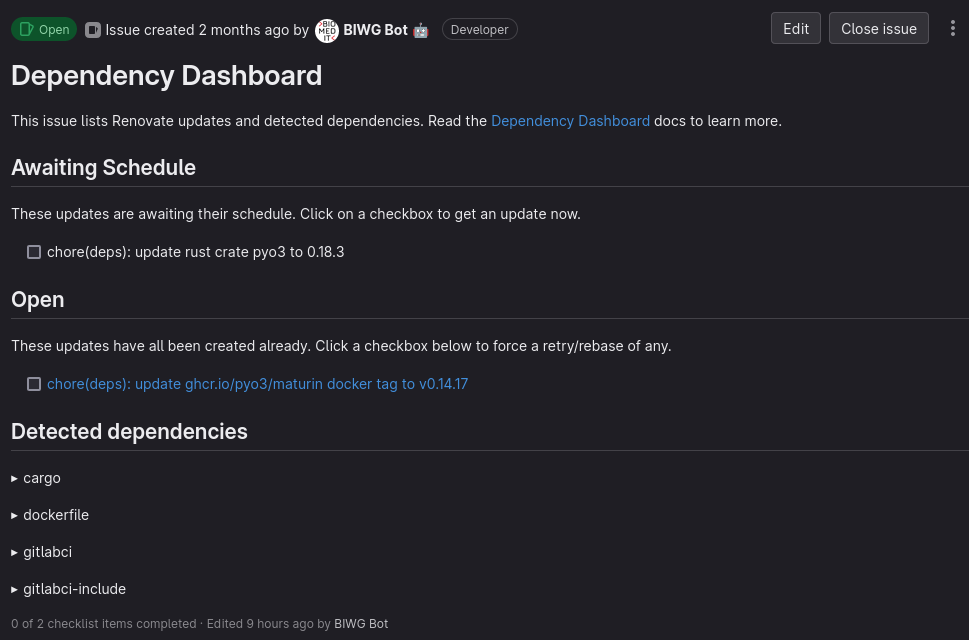The width and height of the screenshot is (969, 640).
Task: Check the maturin docker tag rebase checkbox
Action: (x=34, y=384)
